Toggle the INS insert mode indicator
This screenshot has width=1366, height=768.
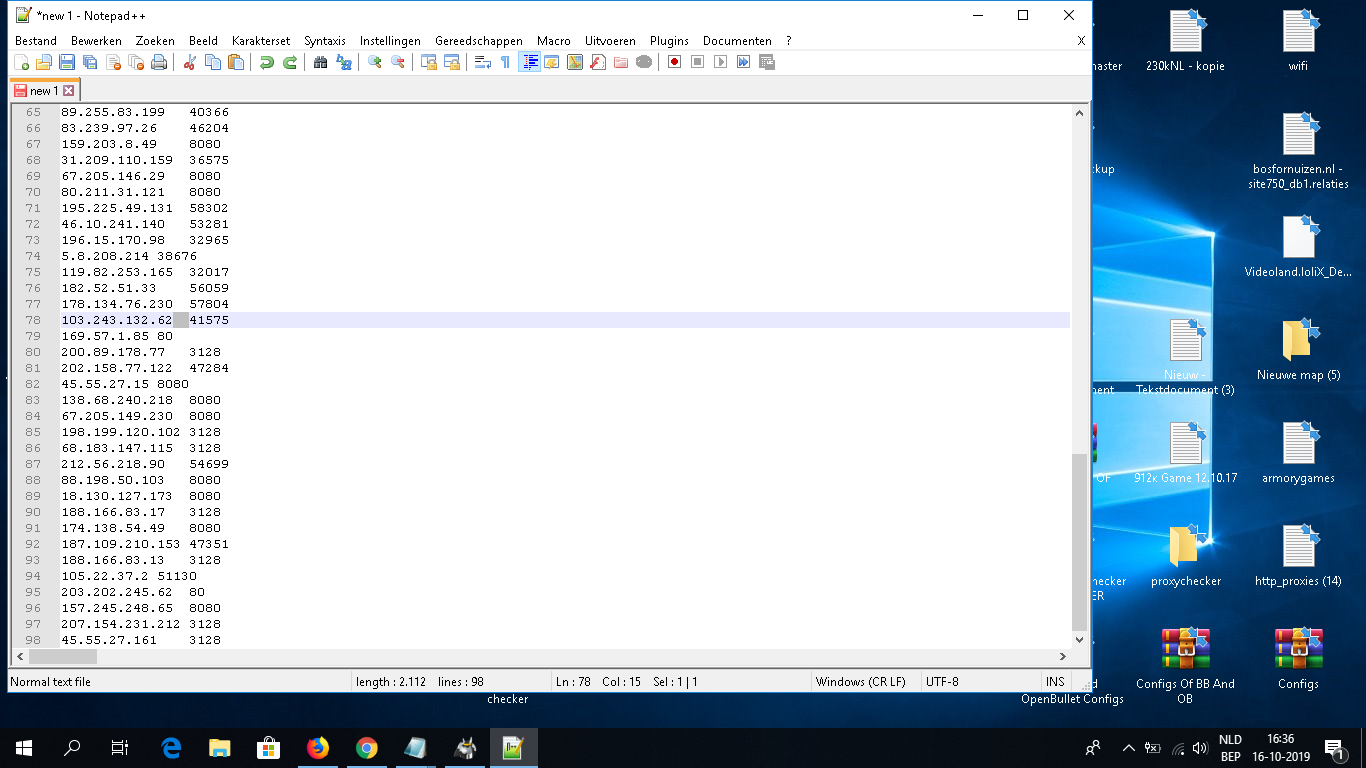click(x=1055, y=682)
